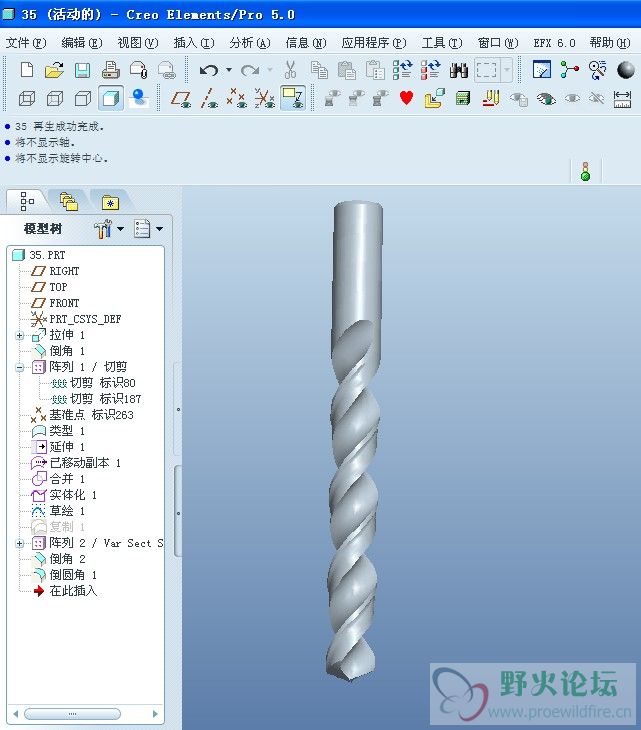
Task: Open the 文件(F) menu
Action: tap(26, 43)
